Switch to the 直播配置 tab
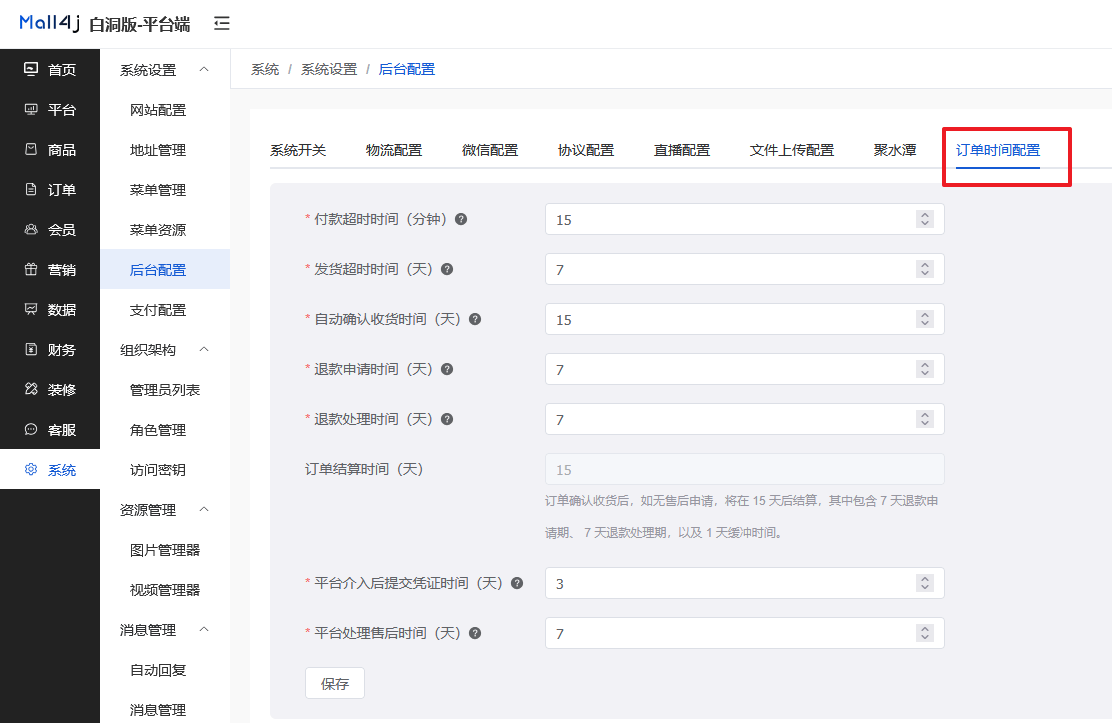This screenshot has height=723, width=1112. click(682, 150)
